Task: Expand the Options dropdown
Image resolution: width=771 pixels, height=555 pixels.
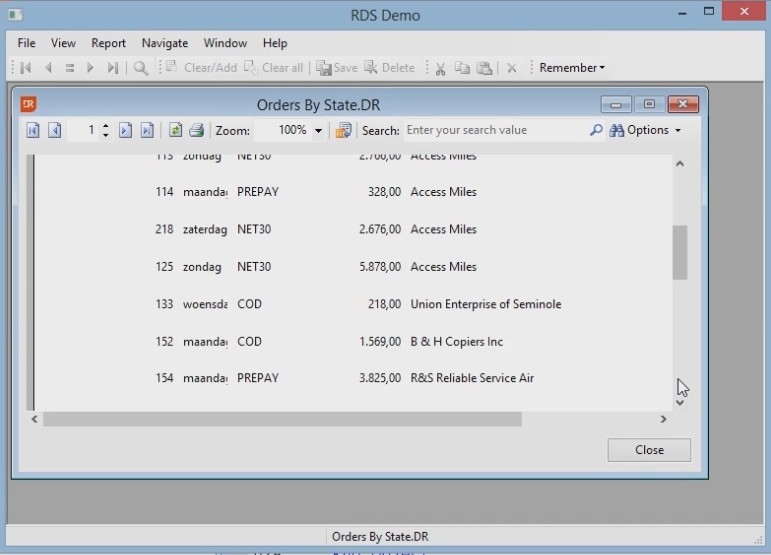Action: [x=646, y=130]
